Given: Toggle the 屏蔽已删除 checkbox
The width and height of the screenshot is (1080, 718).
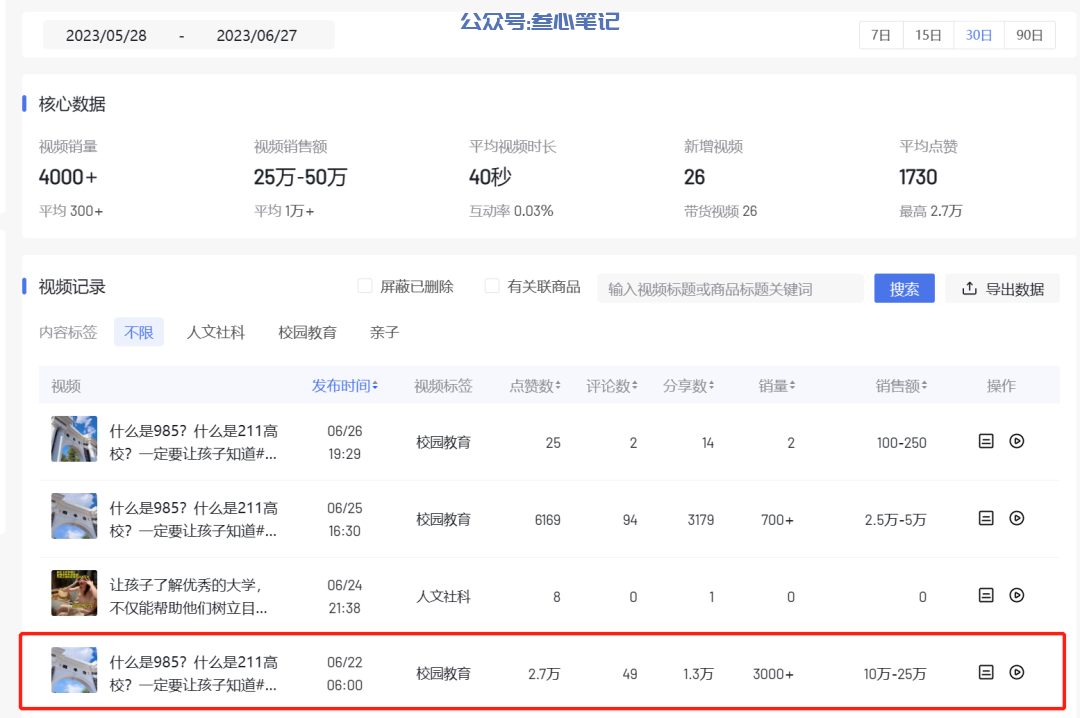Looking at the screenshot, I should click(365, 286).
